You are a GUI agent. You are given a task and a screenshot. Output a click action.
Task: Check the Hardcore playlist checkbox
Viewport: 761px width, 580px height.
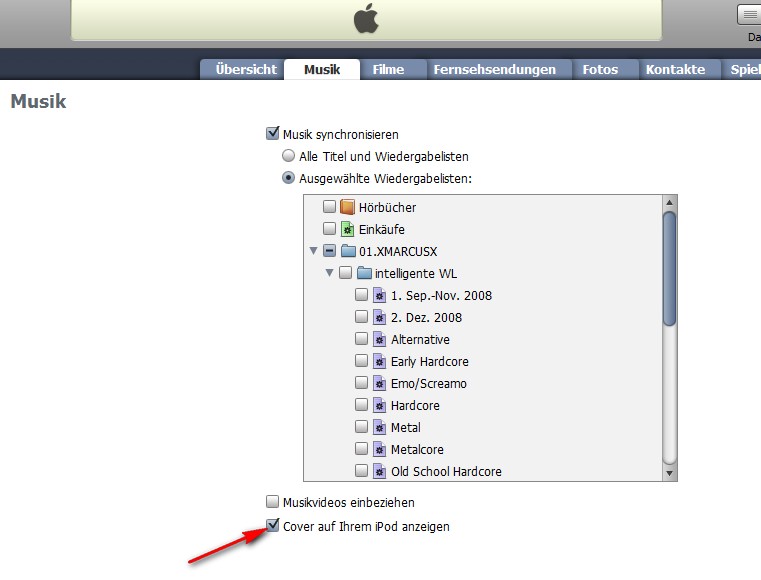[x=362, y=404]
